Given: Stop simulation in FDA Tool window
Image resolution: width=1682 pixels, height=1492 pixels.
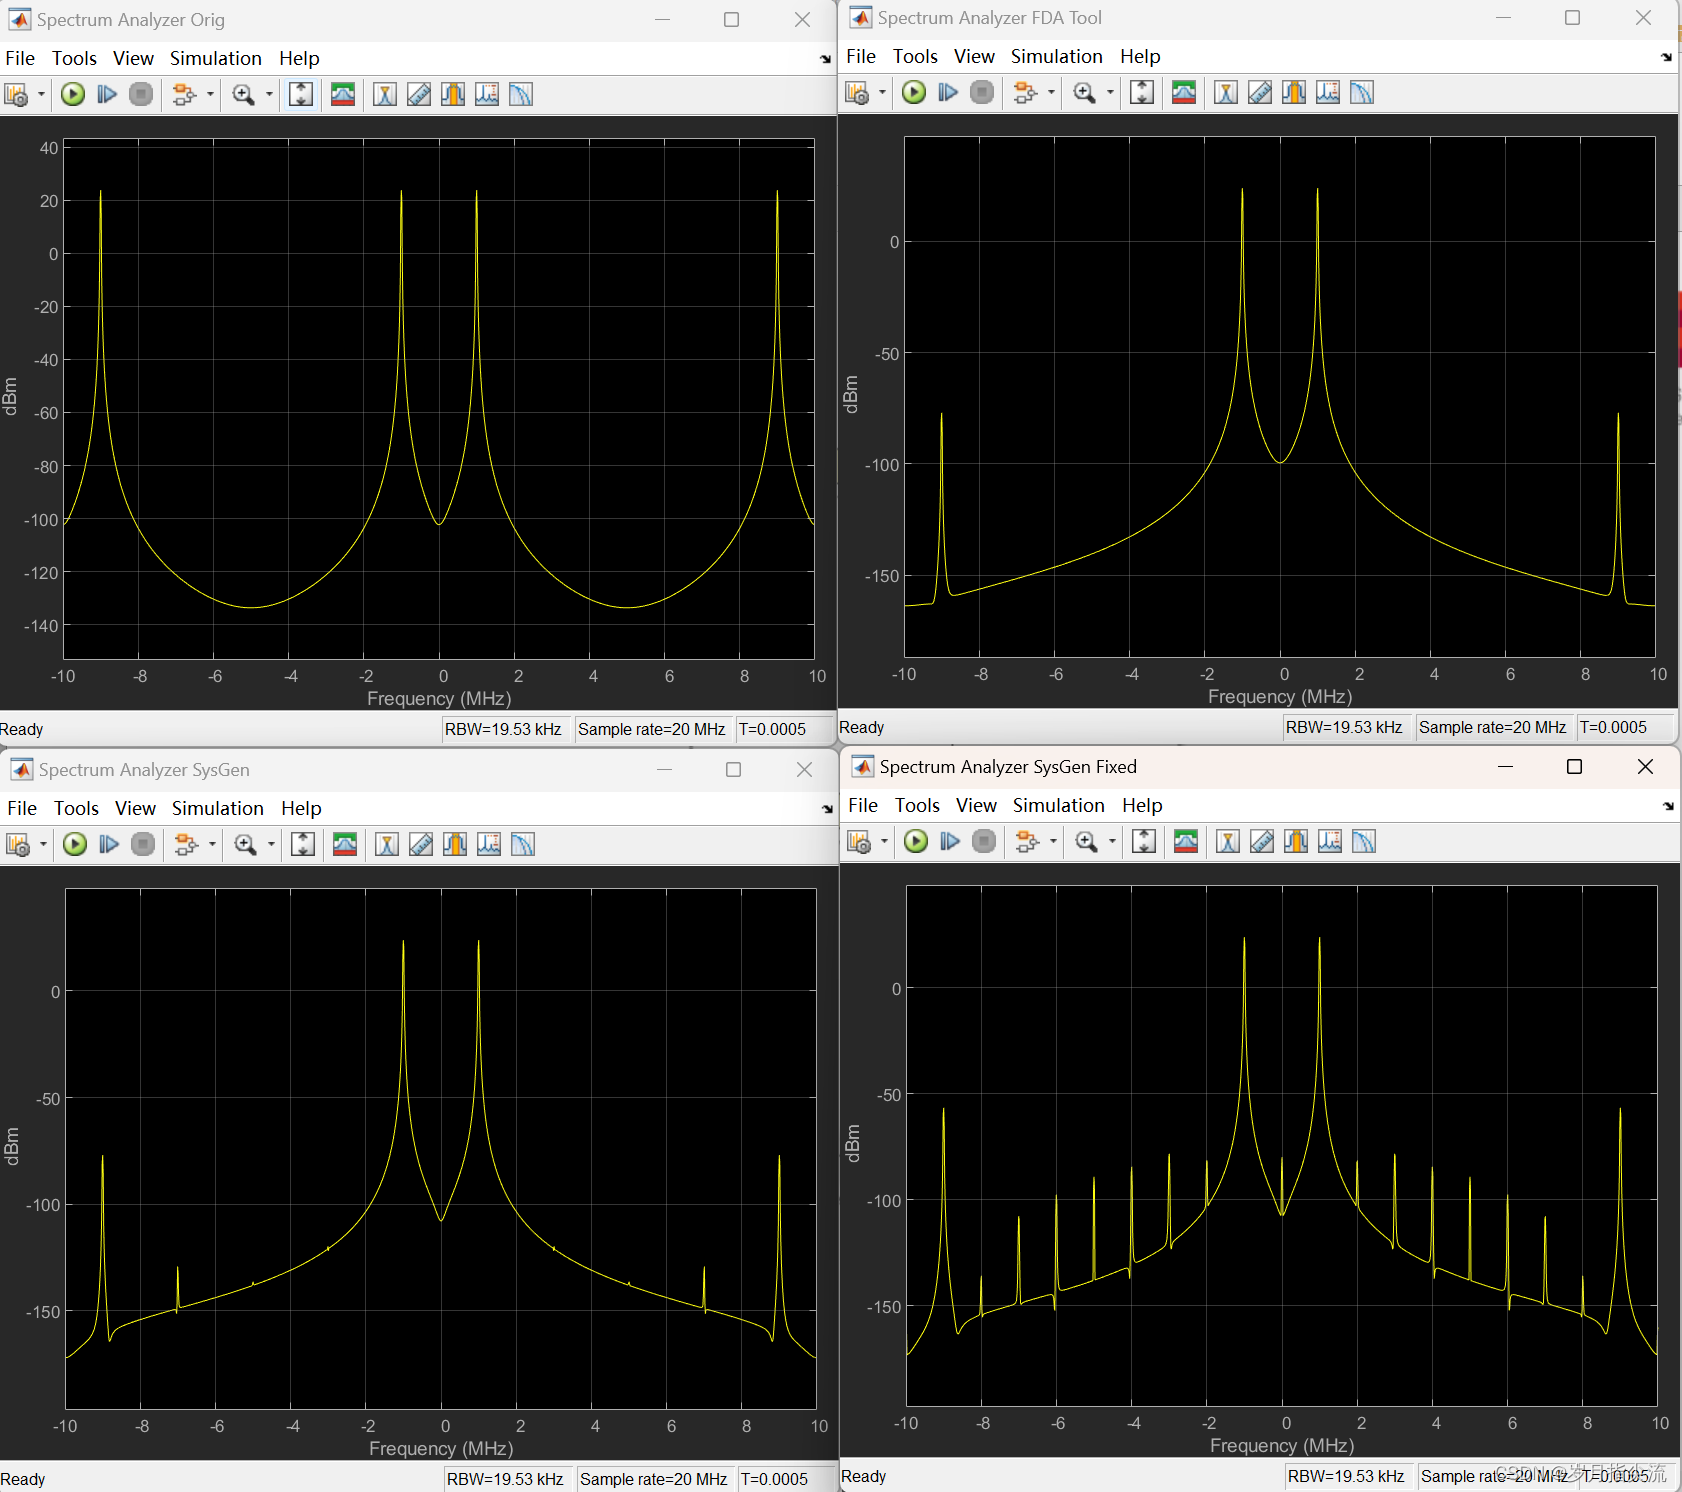Looking at the screenshot, I should click(983, 92).
